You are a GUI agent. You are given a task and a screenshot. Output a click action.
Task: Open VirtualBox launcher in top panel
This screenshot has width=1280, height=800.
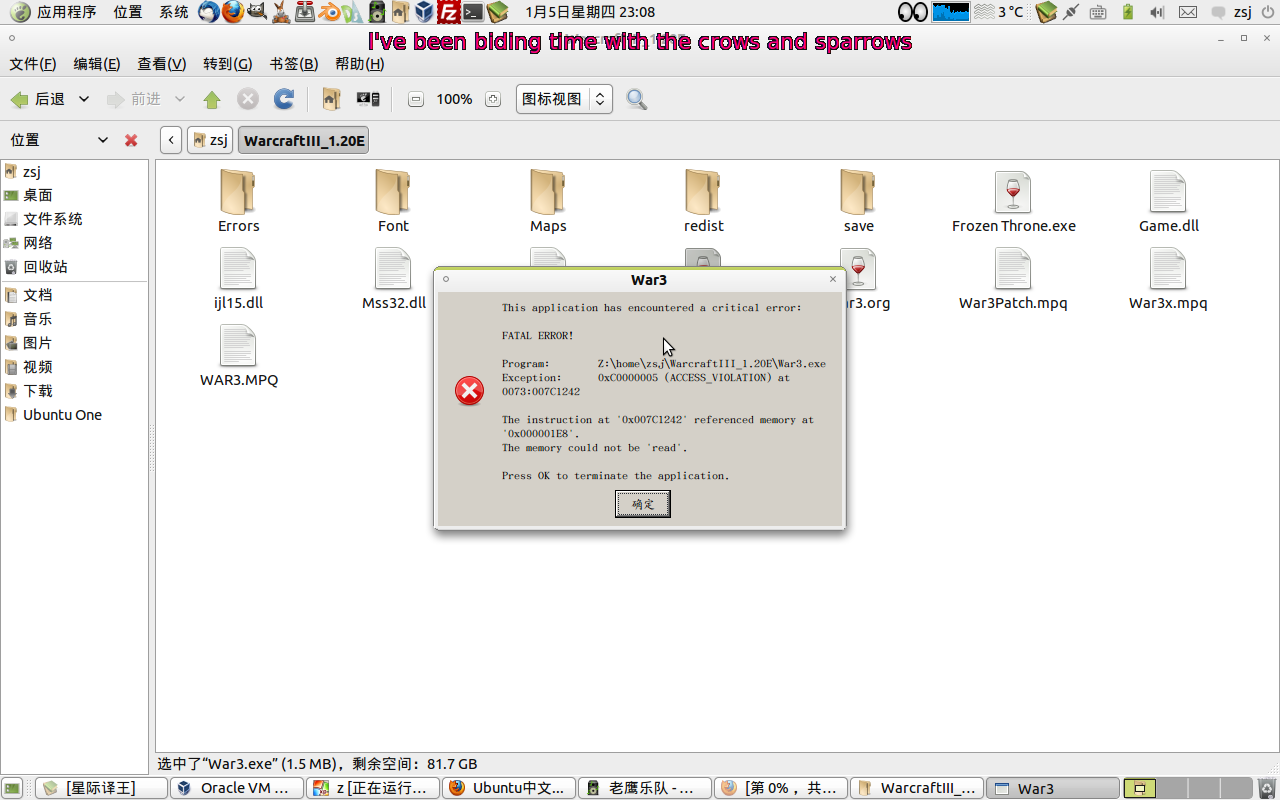point(425,12)
